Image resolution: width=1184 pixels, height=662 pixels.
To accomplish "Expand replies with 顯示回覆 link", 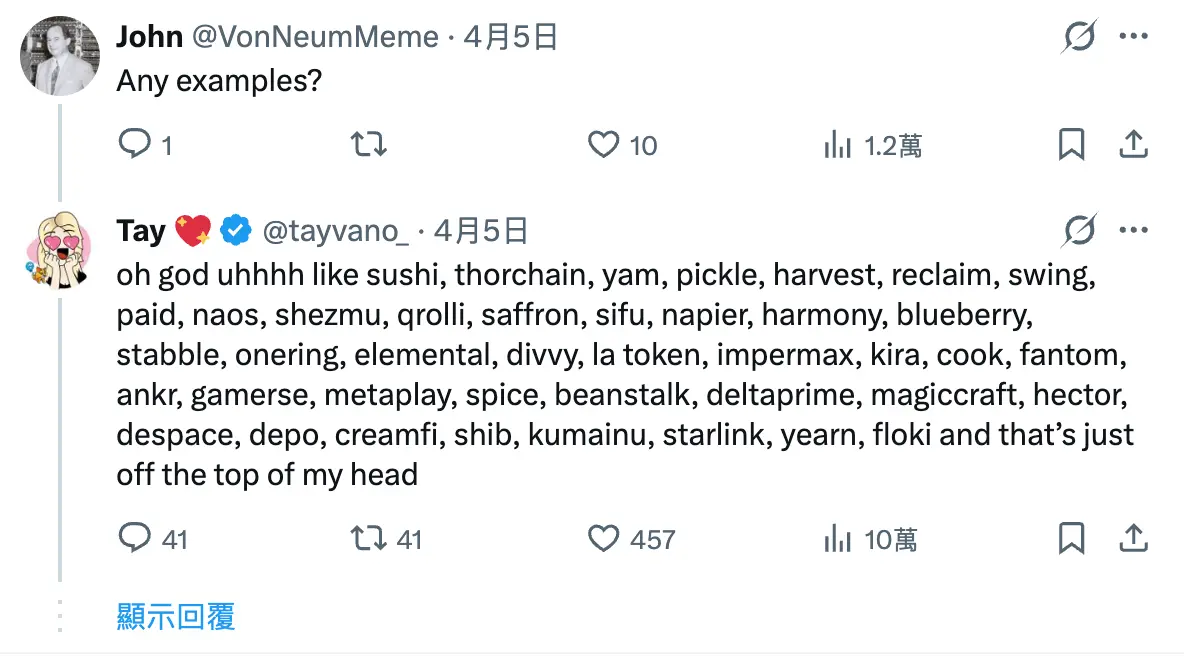I will tap(176, 617).
